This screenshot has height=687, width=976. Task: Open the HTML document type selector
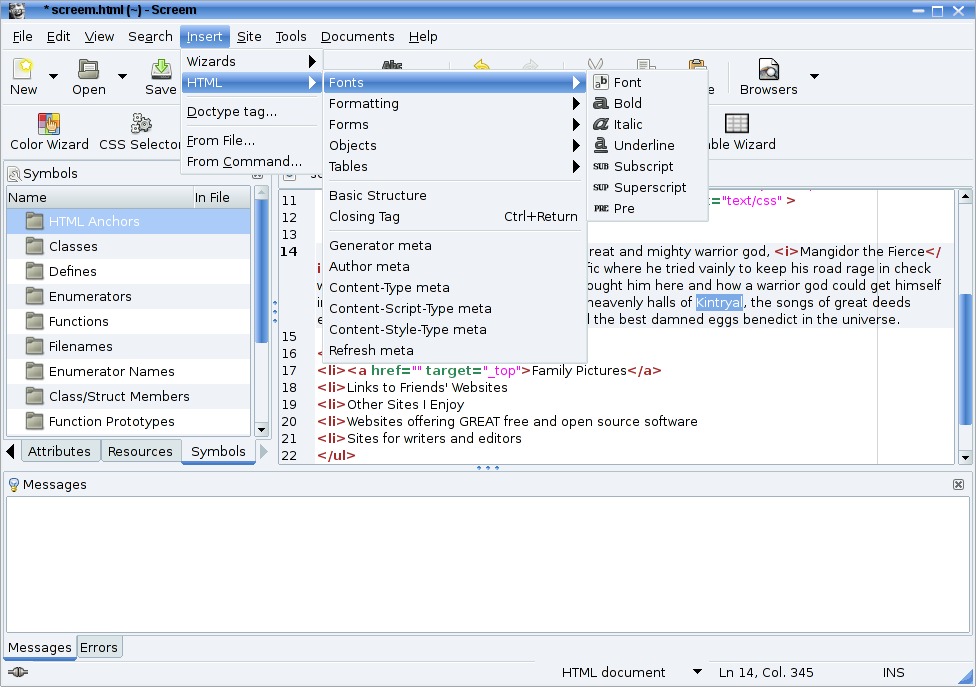click(697, 672)
